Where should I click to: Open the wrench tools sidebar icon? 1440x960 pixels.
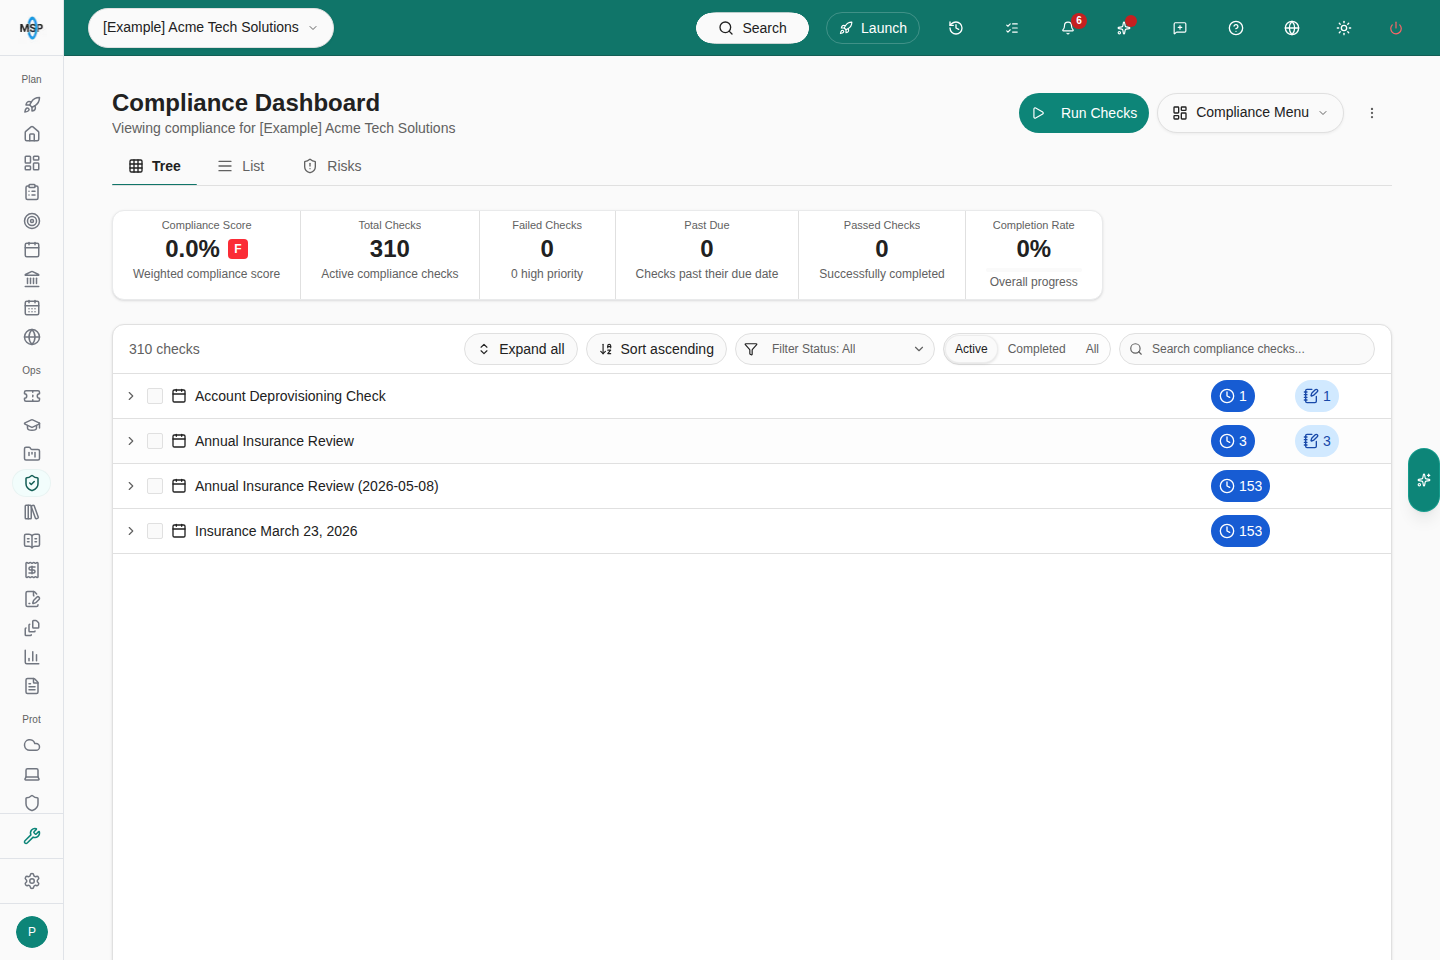tap(32, 836)
